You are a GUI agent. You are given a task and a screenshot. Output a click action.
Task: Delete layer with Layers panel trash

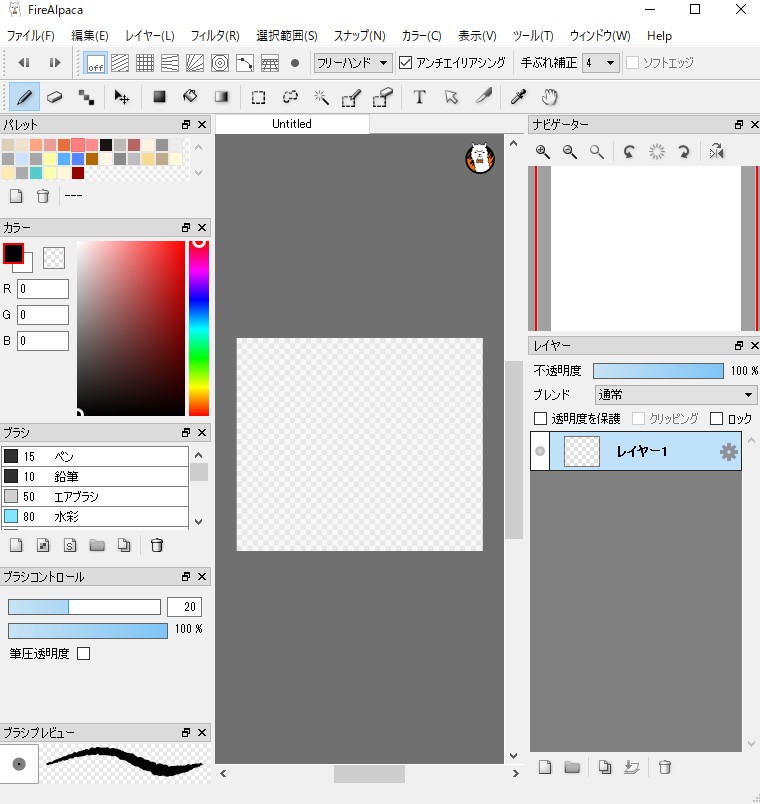point(665,767)
